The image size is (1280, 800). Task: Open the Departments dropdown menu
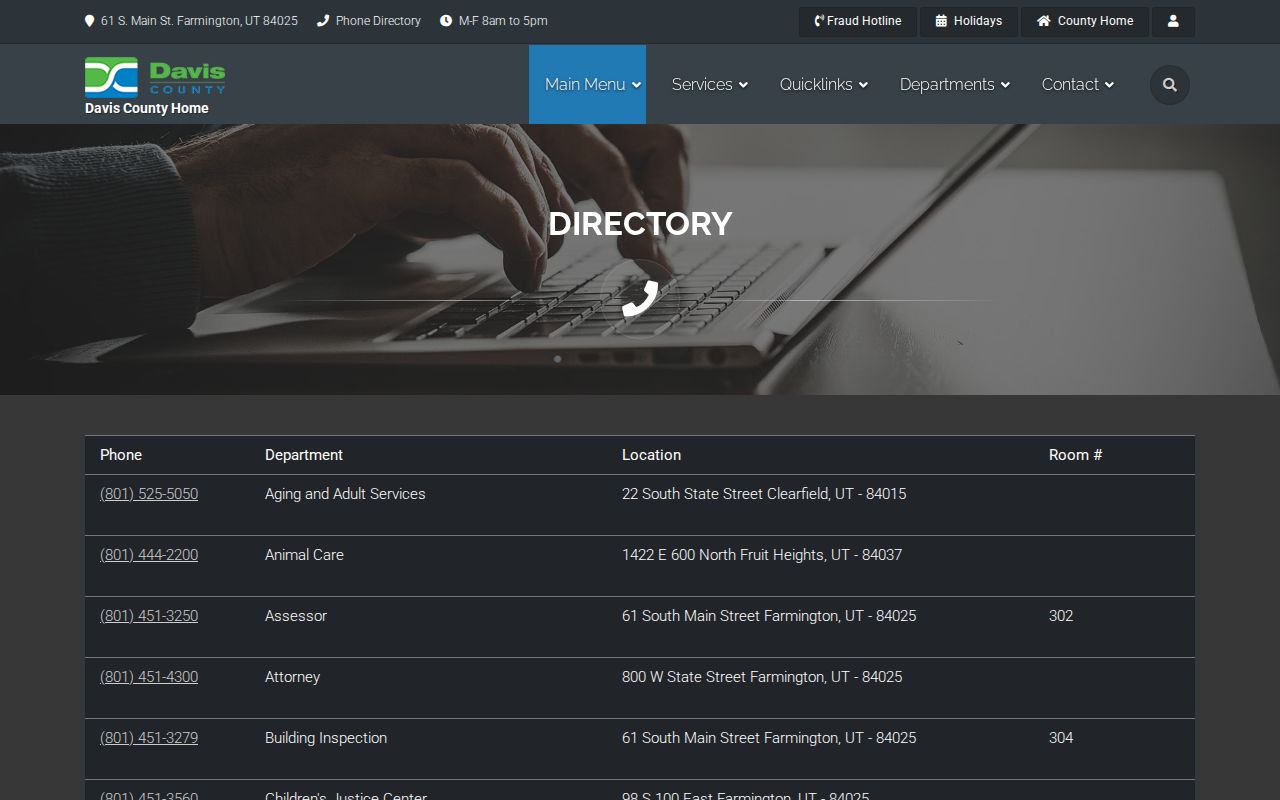click(955, 85)
